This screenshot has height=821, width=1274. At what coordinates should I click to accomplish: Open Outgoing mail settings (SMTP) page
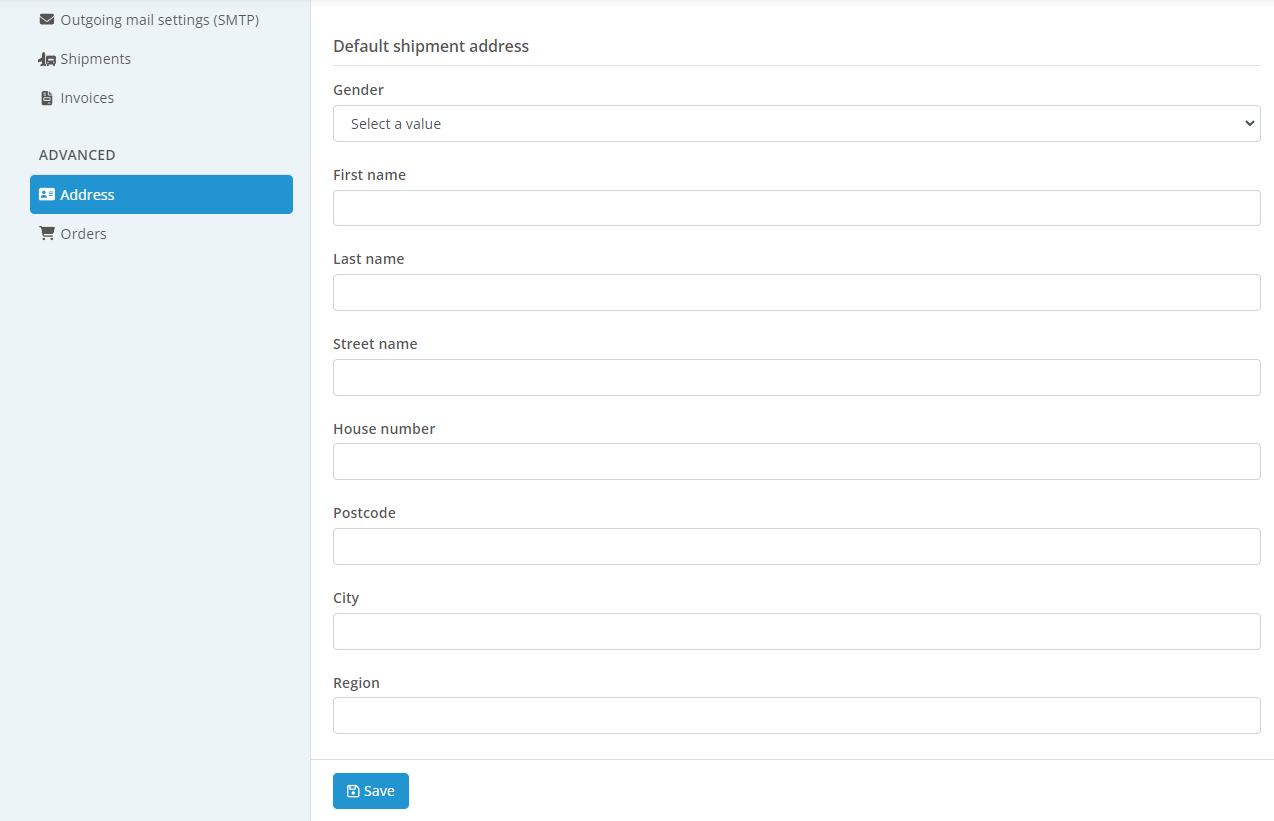pos(159,20)
